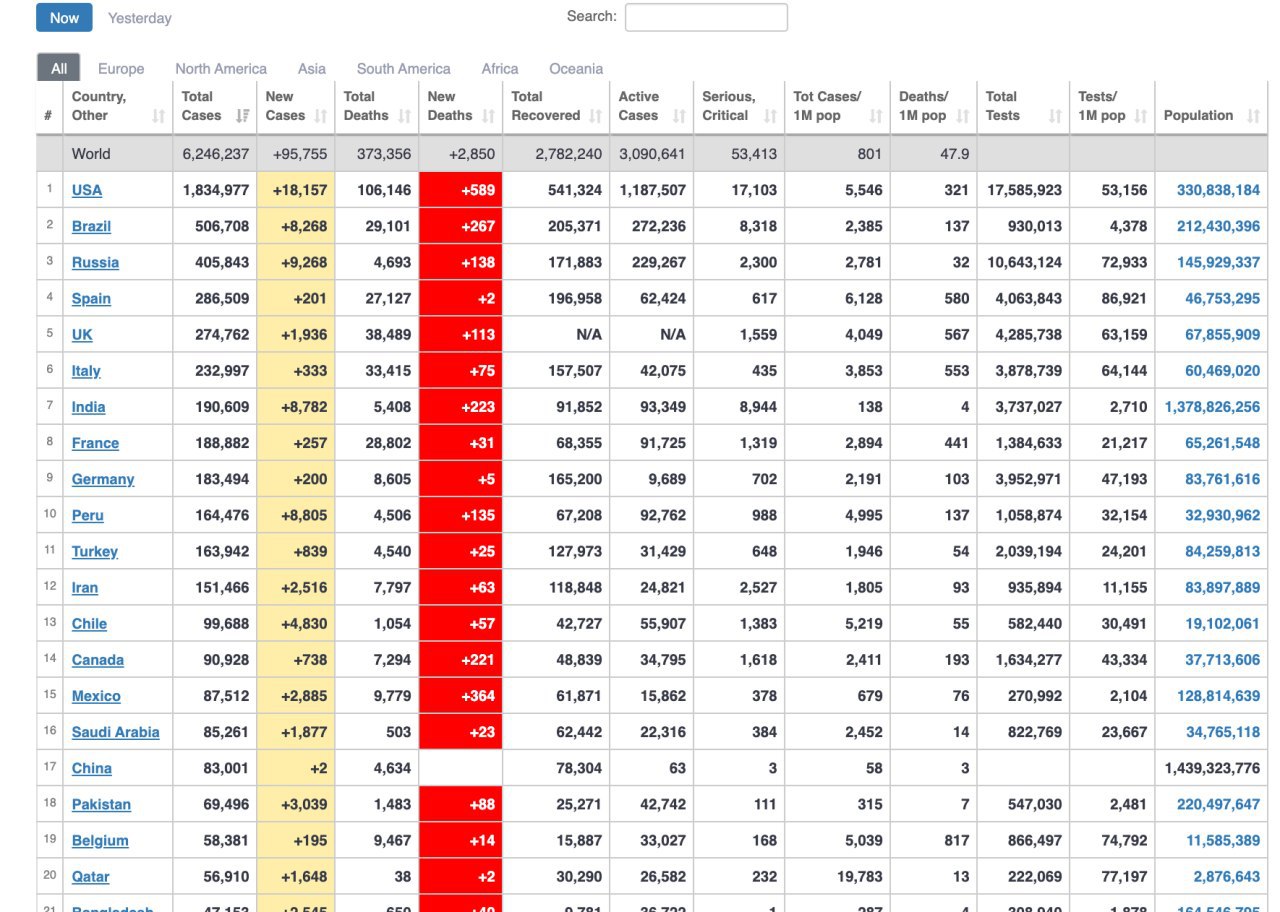Select Peru new cases cell +8,805
The width and height of the screenshot is (1280, 912).
point(296,515)
